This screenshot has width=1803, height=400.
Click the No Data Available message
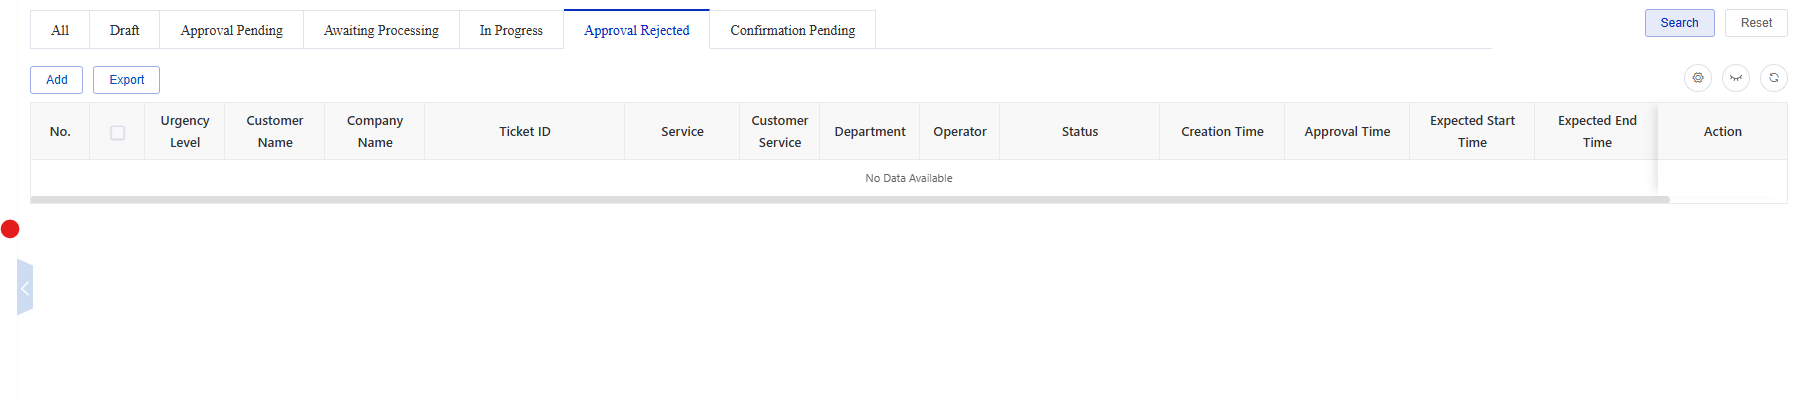(909, 178)
